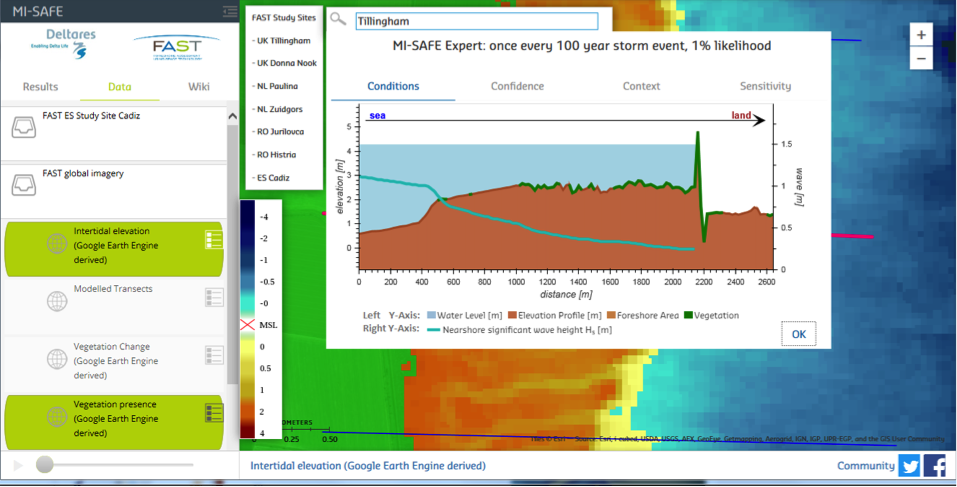Screen dimensions: 957x487
Task: Show legend for Vegetation presence layer
Action: [x=214, y=413]
